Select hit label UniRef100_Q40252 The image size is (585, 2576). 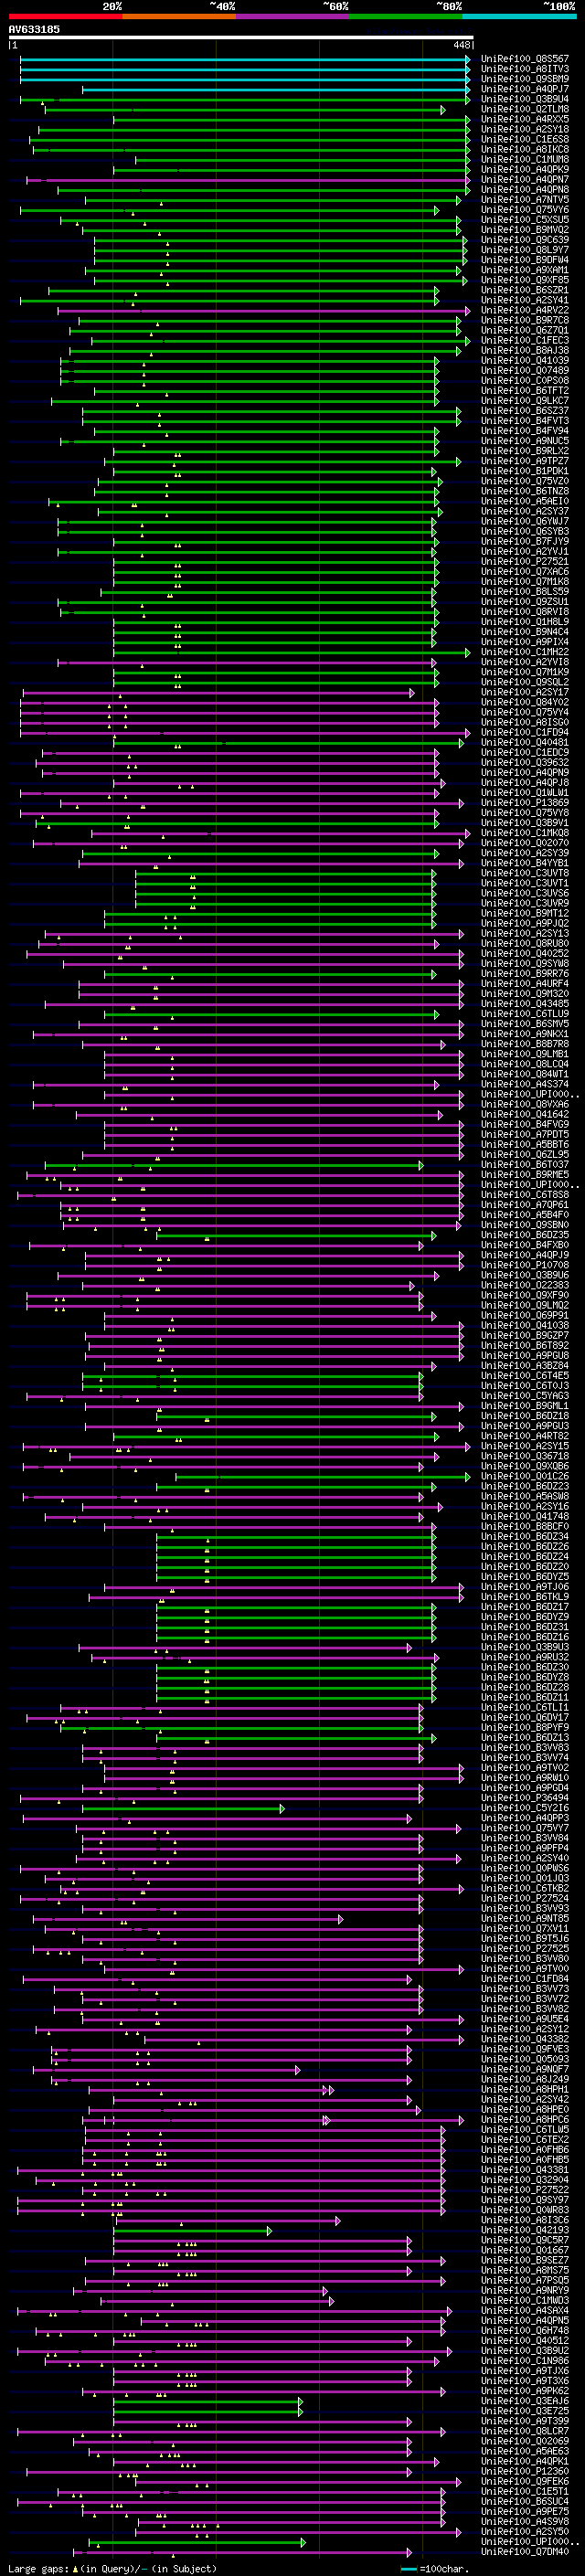[x=525, y=953]
